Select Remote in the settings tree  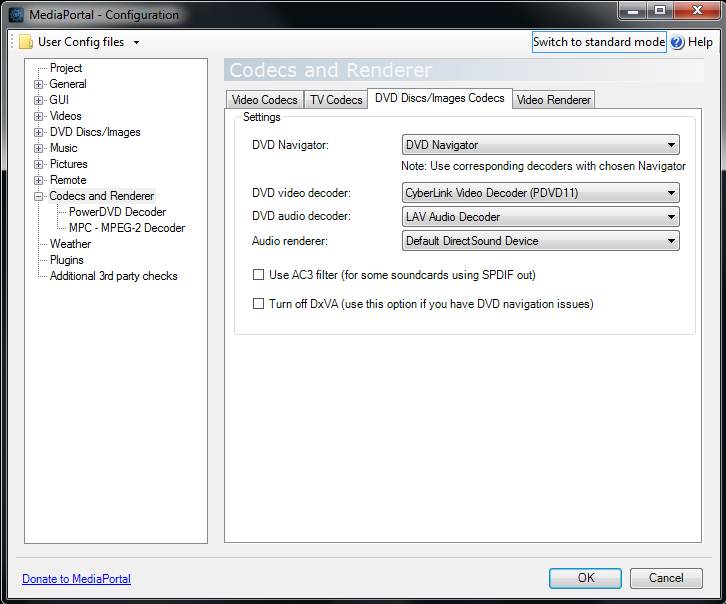[68, 180]
